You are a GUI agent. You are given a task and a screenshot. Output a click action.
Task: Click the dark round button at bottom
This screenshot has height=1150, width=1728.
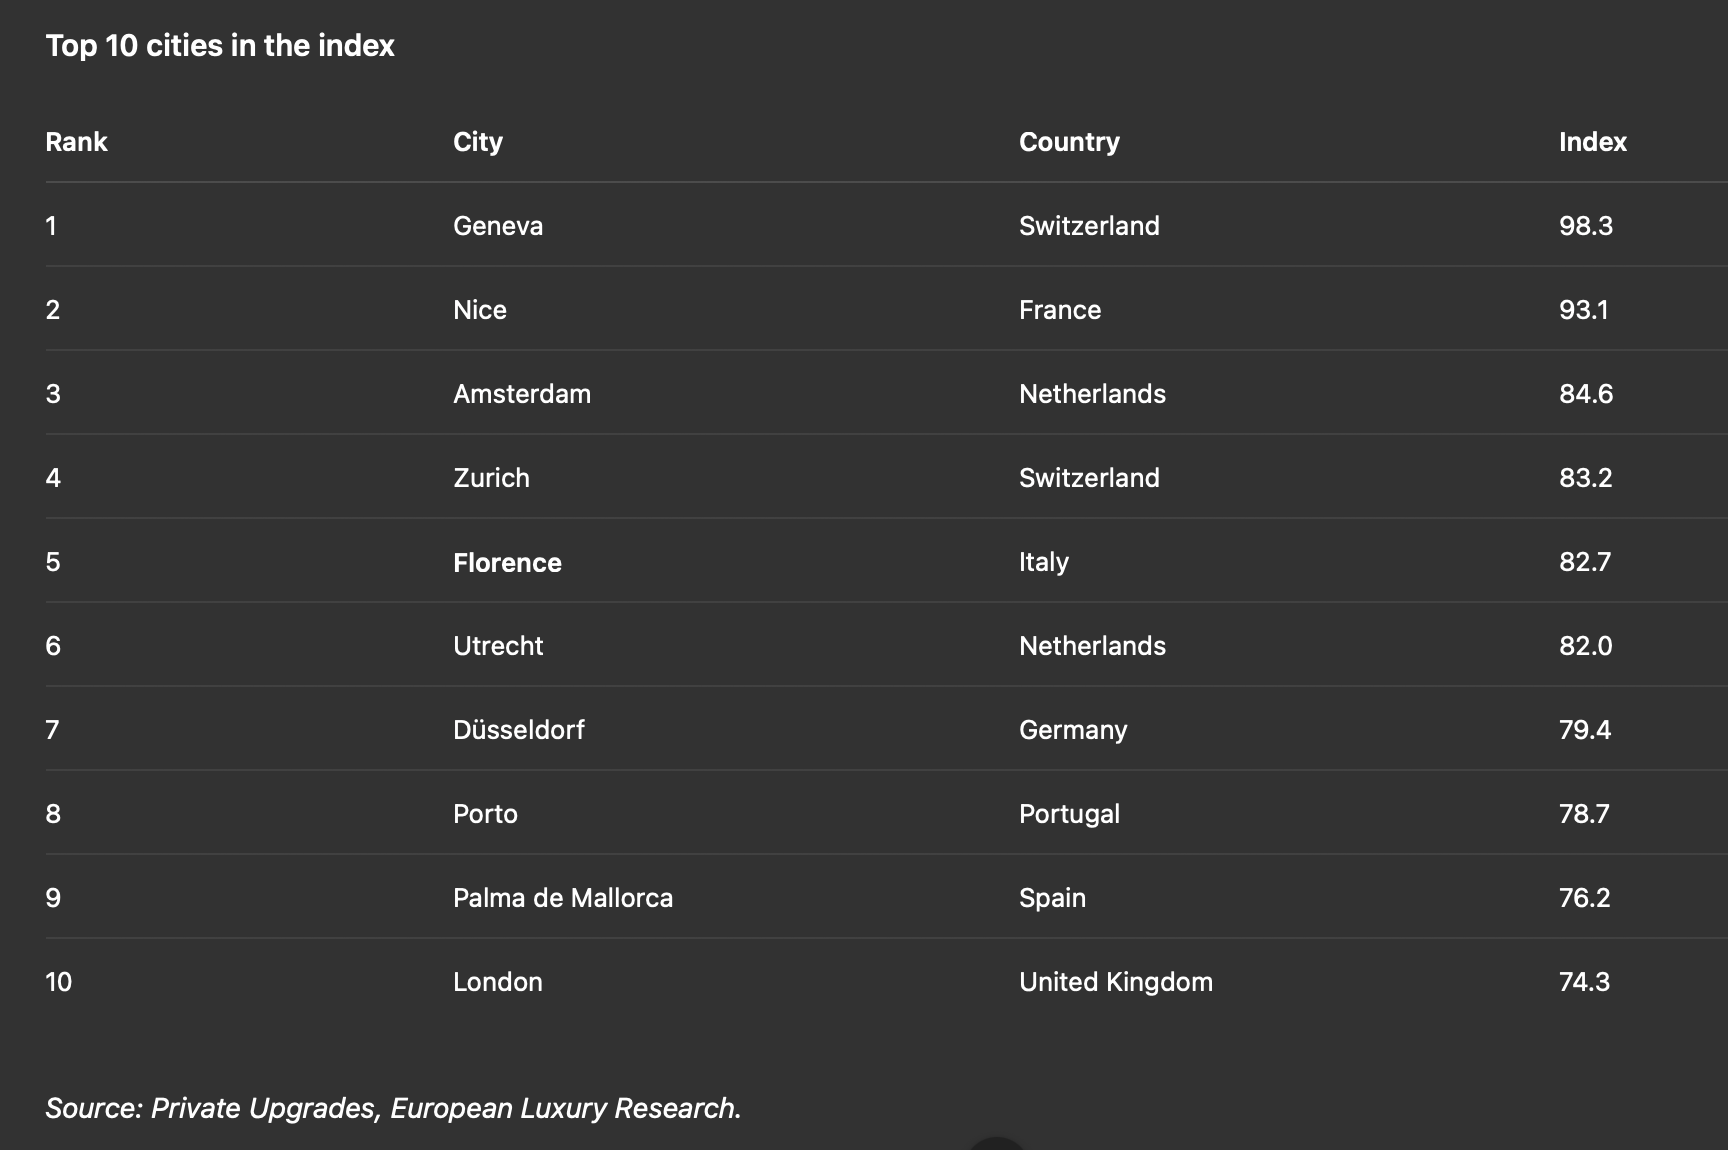pos(996,1144)
